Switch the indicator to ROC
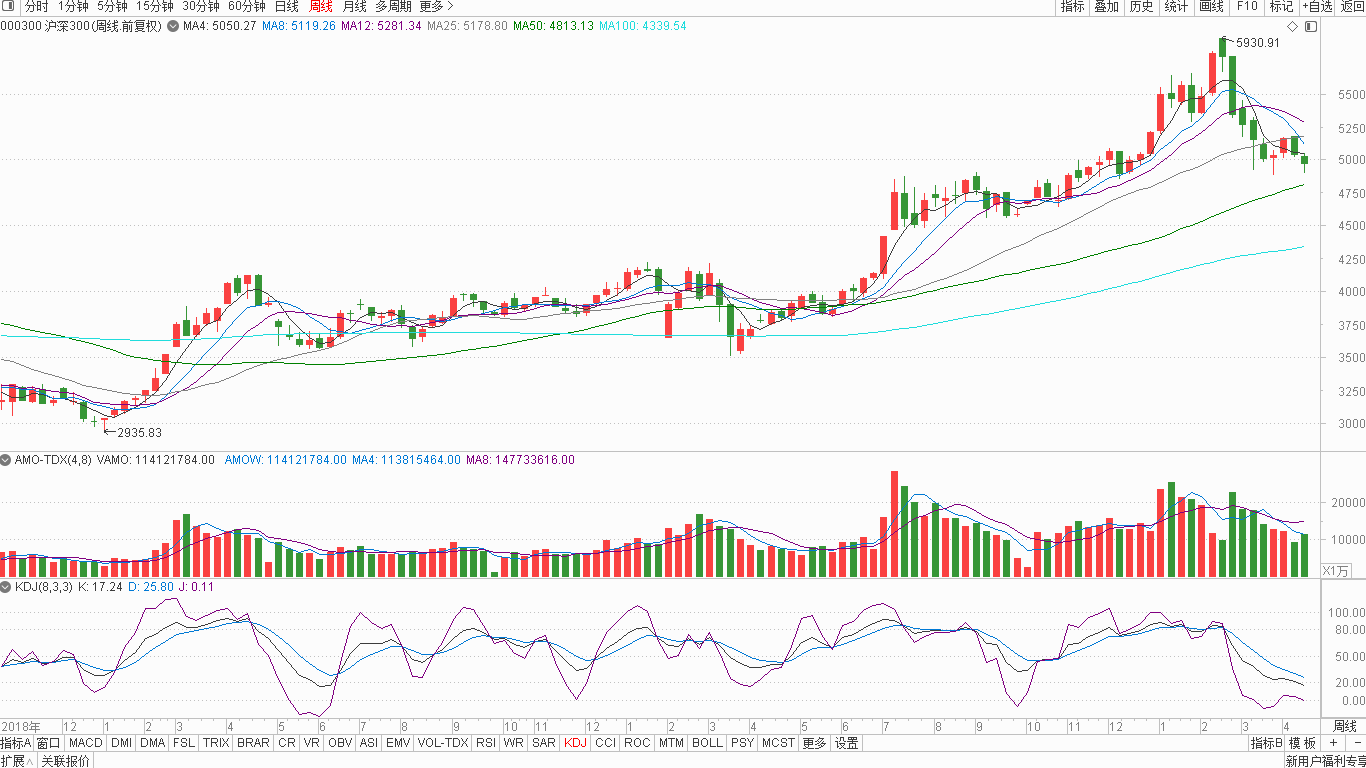Viewport: 1366px width, 768px height. point(637,743)
